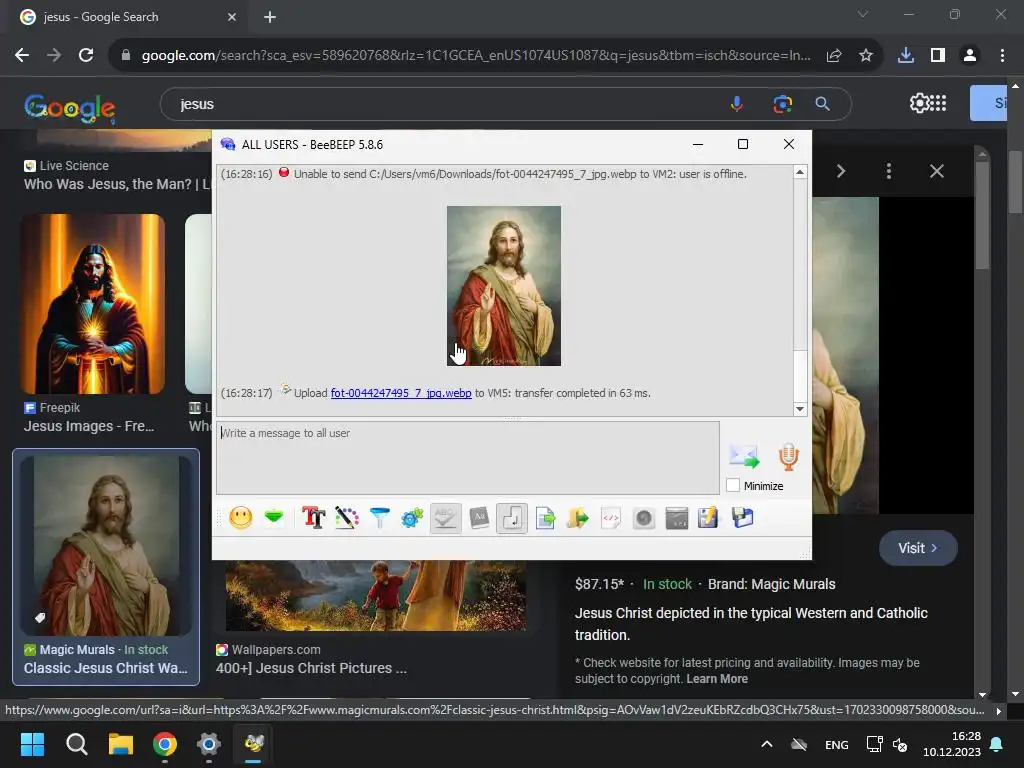Click the message input field in BeeBEEP
This screenshot has height=768, width=1024.
(468, 458)
